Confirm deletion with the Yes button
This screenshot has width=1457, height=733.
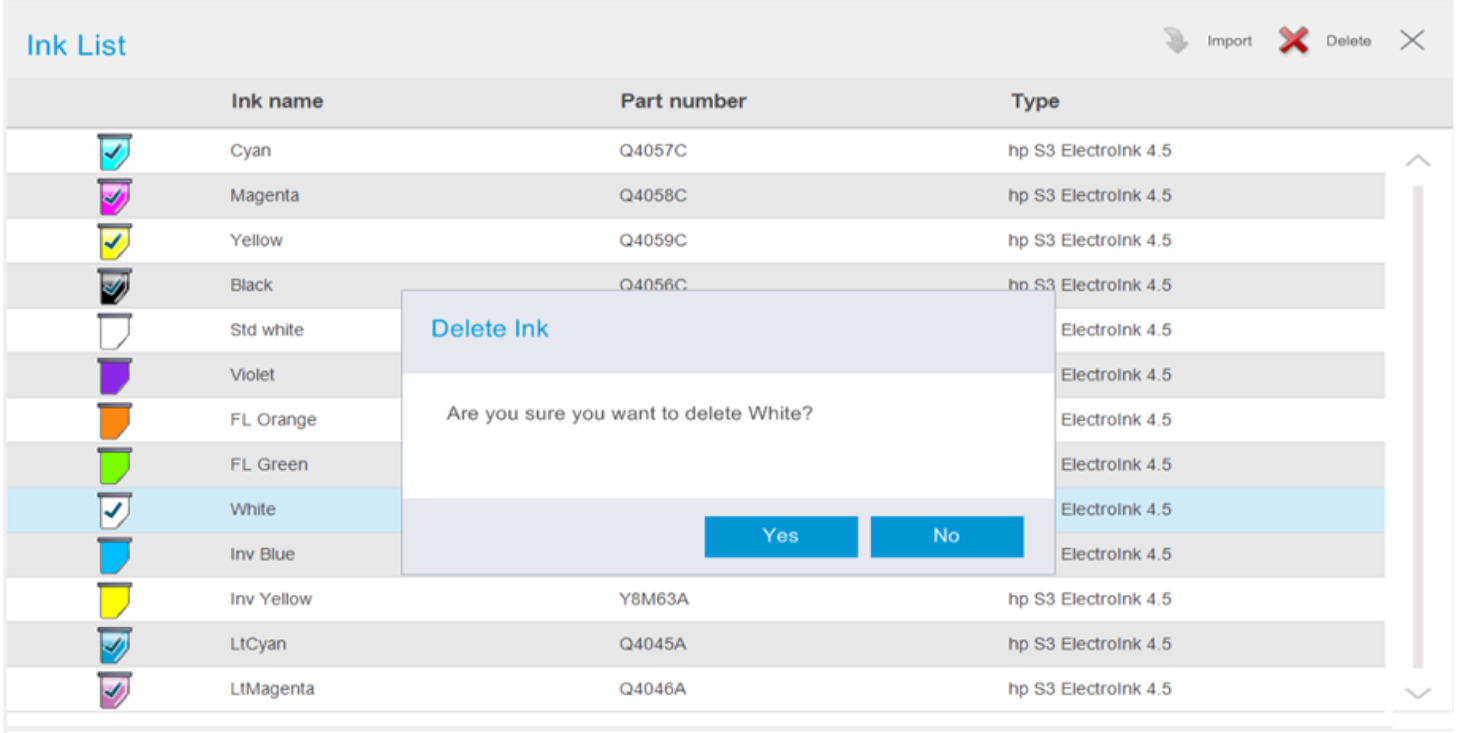coord(780,536)
